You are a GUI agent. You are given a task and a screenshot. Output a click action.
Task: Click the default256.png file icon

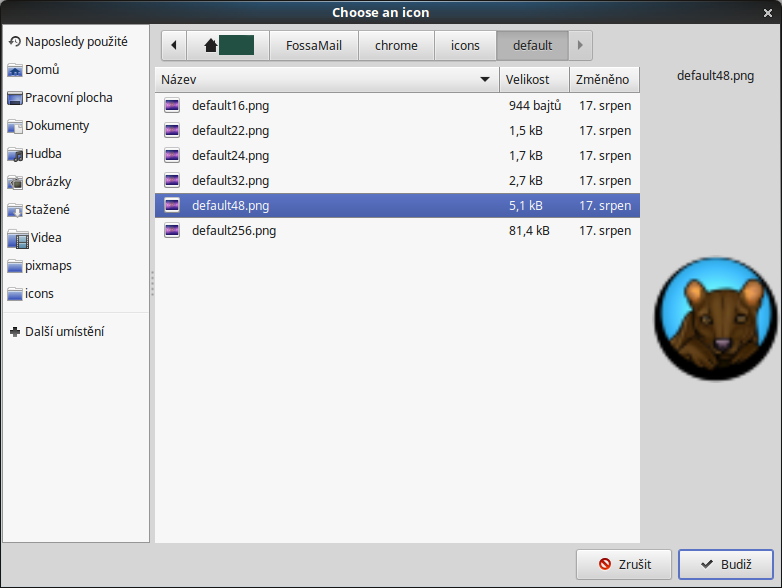[x=172, y=230]
